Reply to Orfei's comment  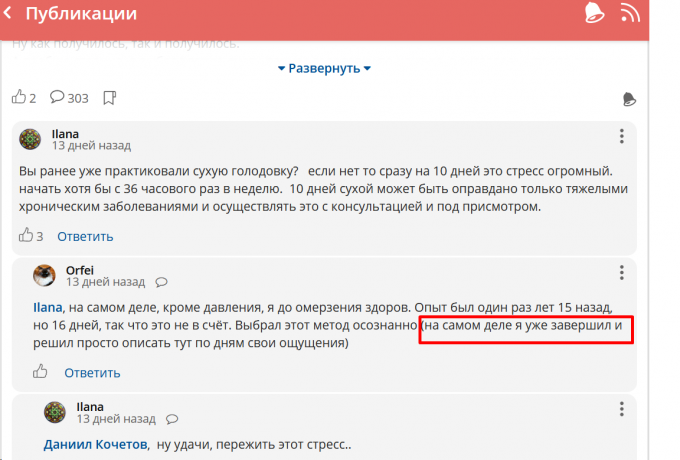click(x=92, y=372)
